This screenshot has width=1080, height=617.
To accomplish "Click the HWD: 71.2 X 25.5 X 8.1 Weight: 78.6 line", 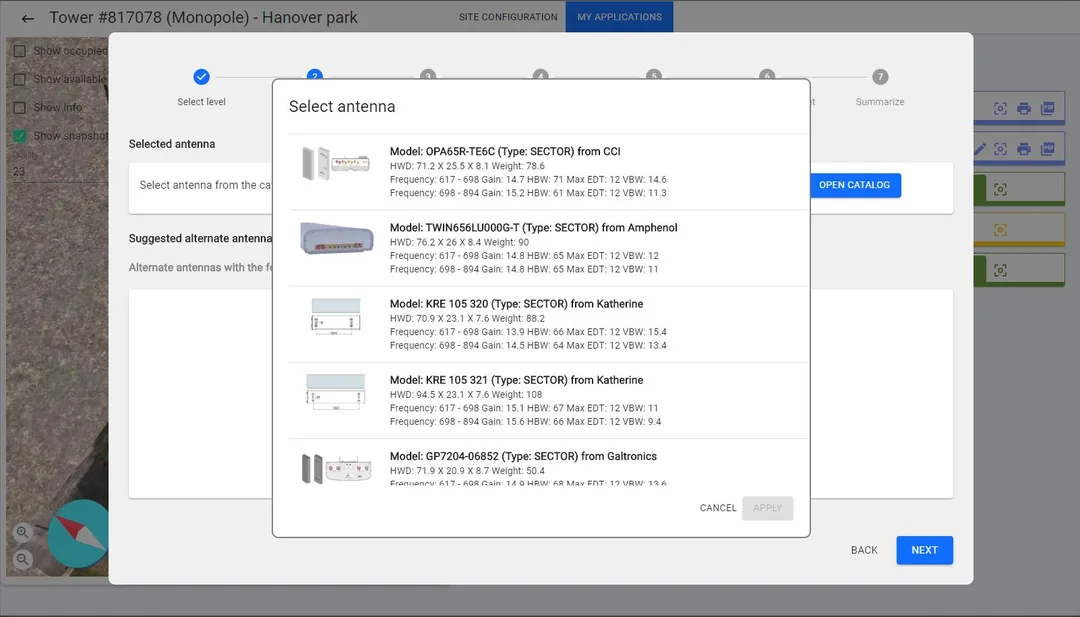I will pos(467,166).
